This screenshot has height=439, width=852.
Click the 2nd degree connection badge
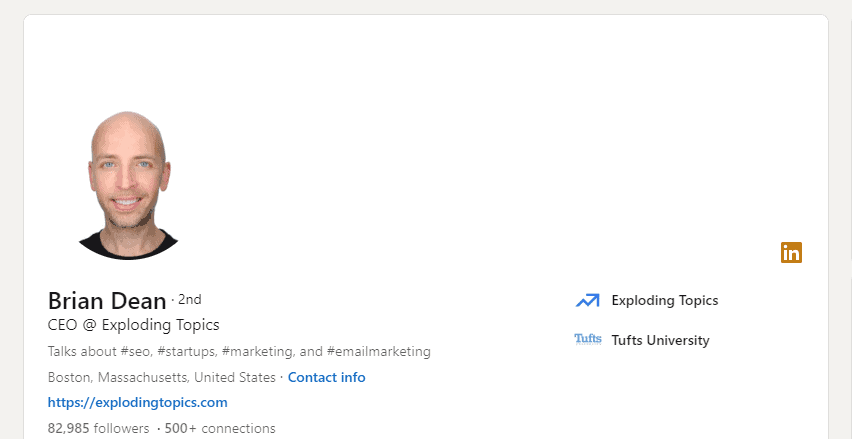[x=190, y=299]
